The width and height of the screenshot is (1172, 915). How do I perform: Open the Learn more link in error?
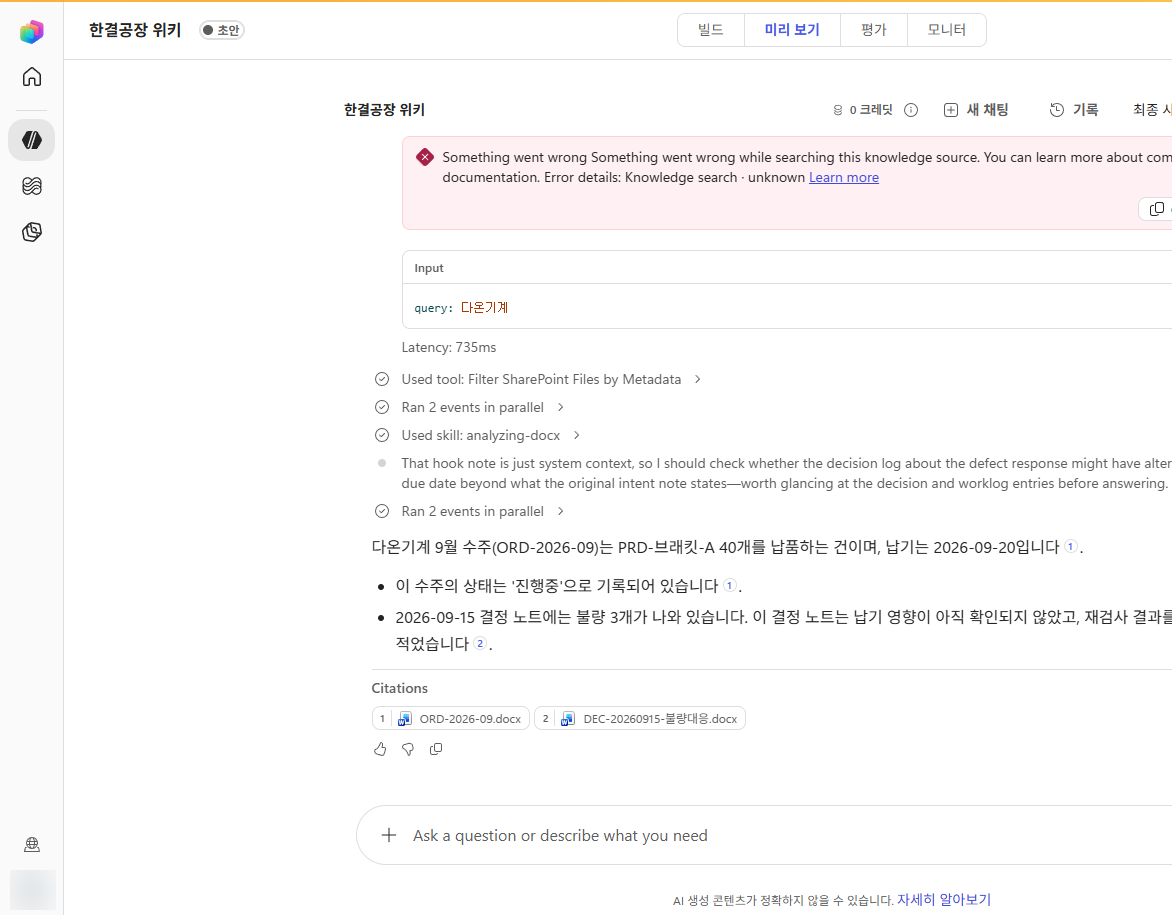tap(843, 177)
